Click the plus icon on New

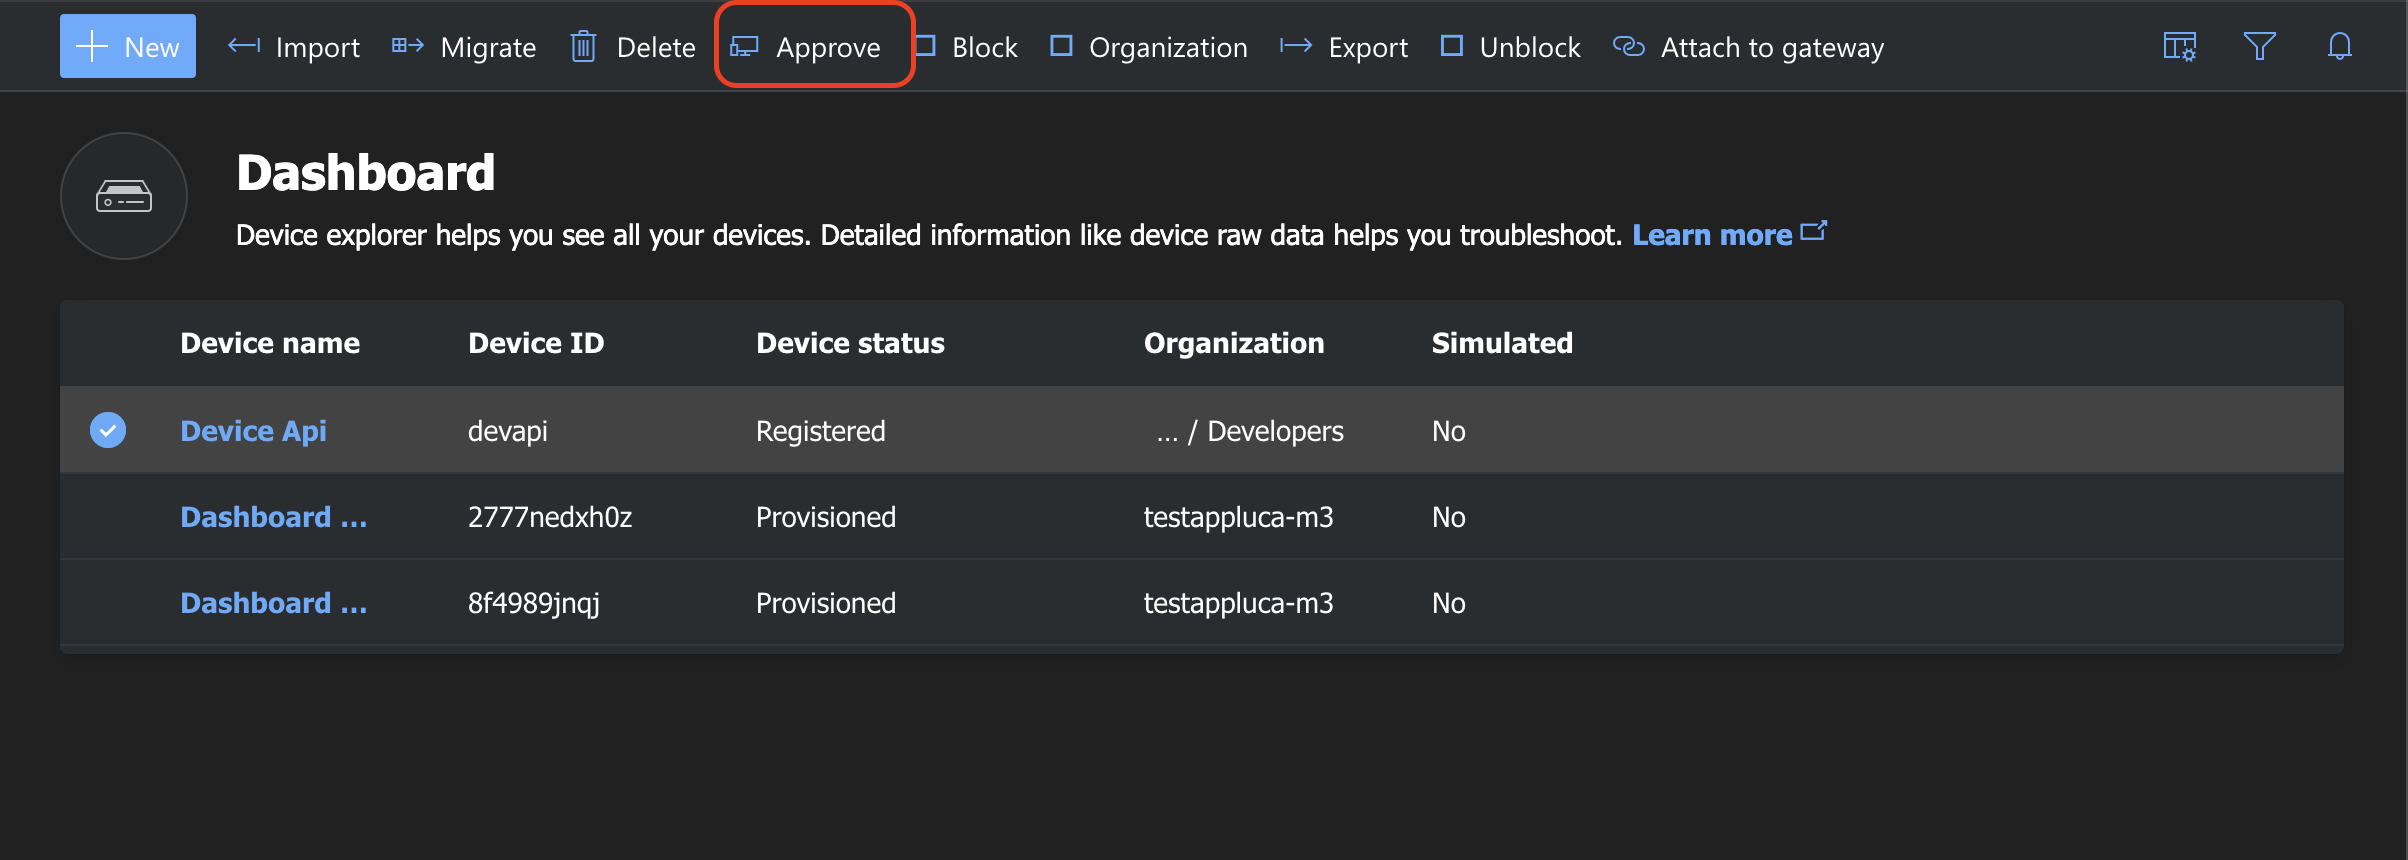tap(92, 46)
